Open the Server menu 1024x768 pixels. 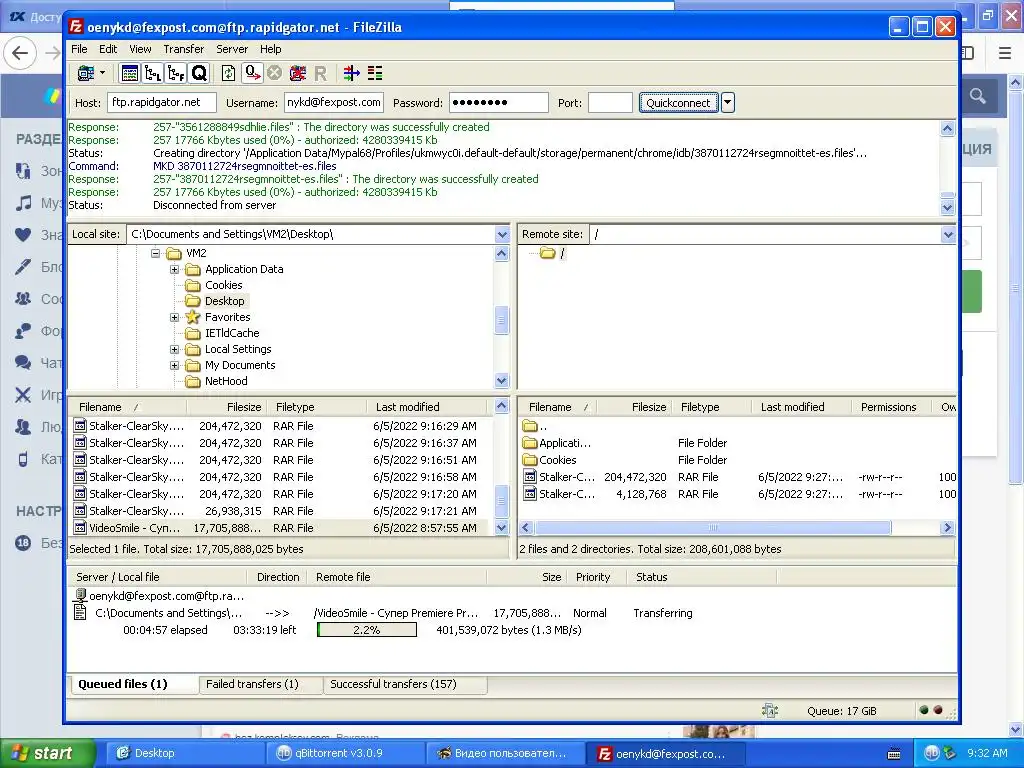(232, 49)
